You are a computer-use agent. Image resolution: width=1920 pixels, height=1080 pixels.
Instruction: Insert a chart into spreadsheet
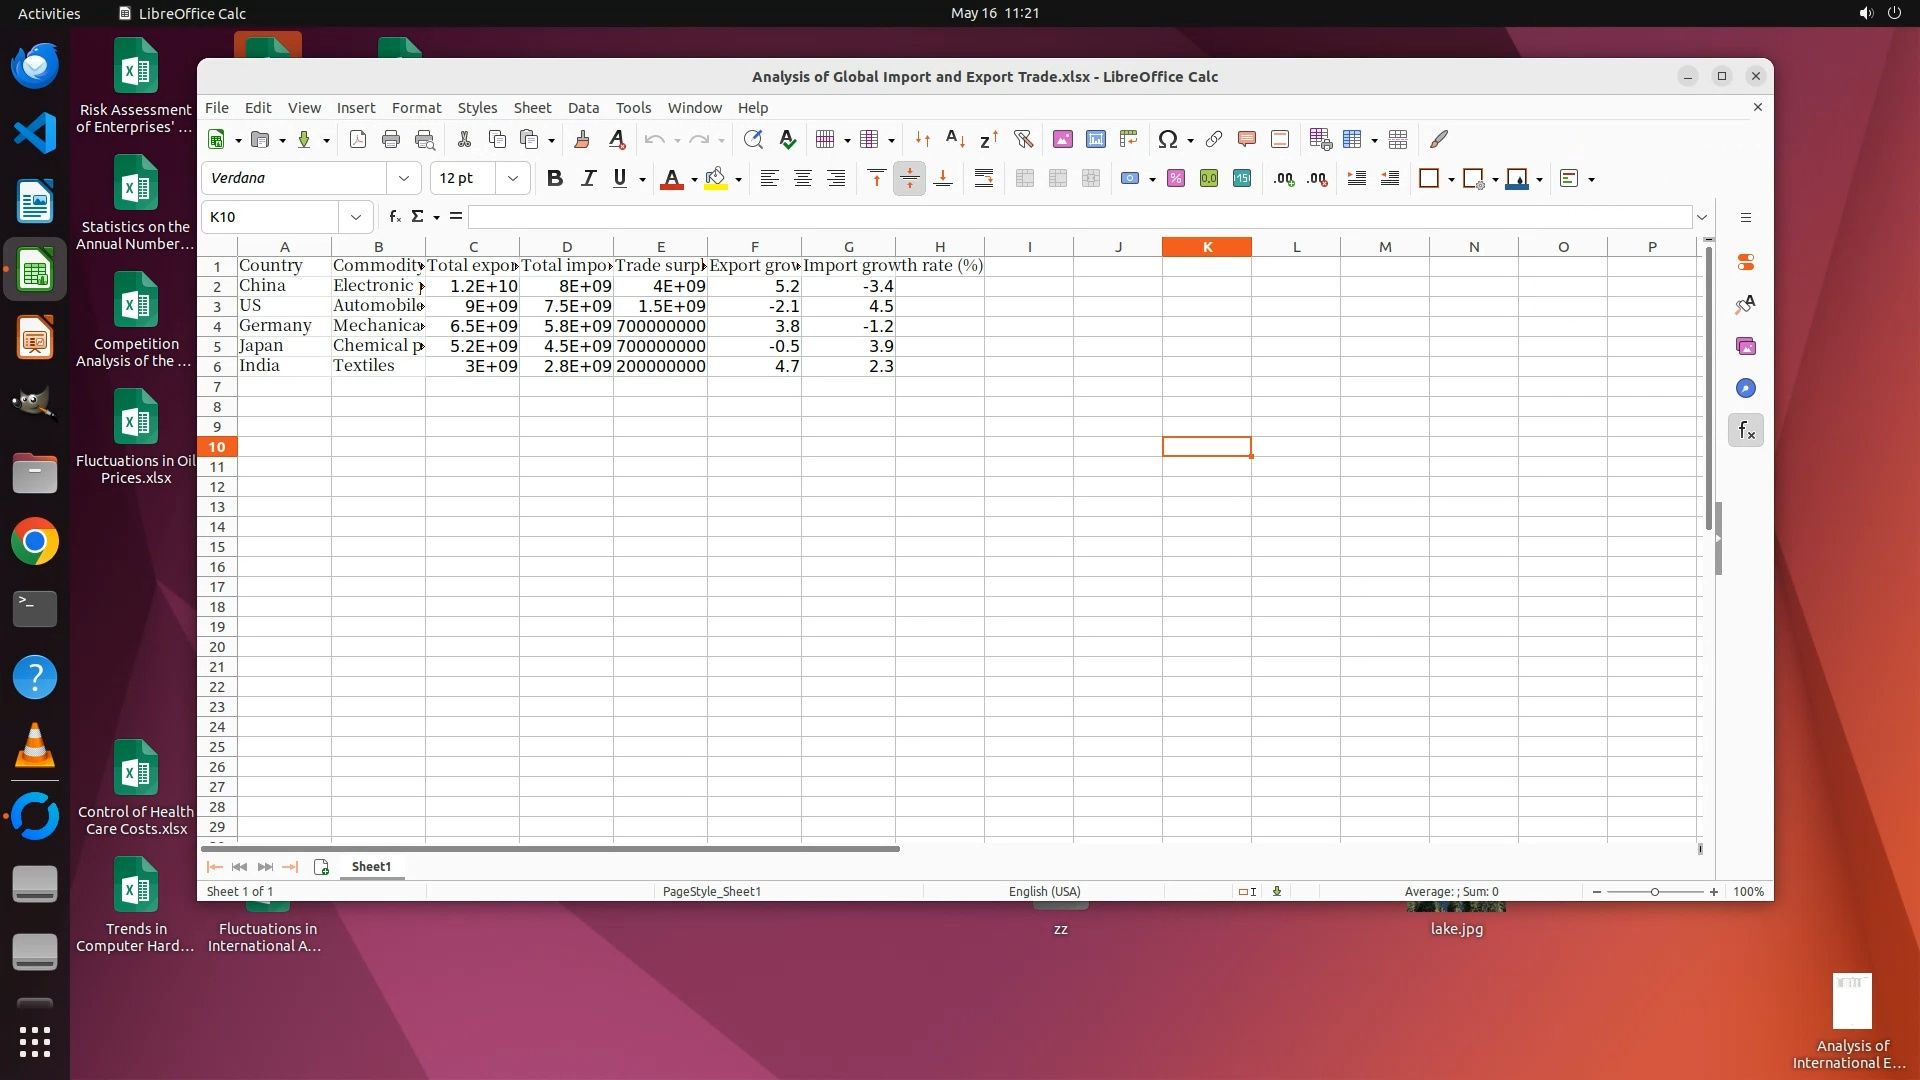[1096, 140]
